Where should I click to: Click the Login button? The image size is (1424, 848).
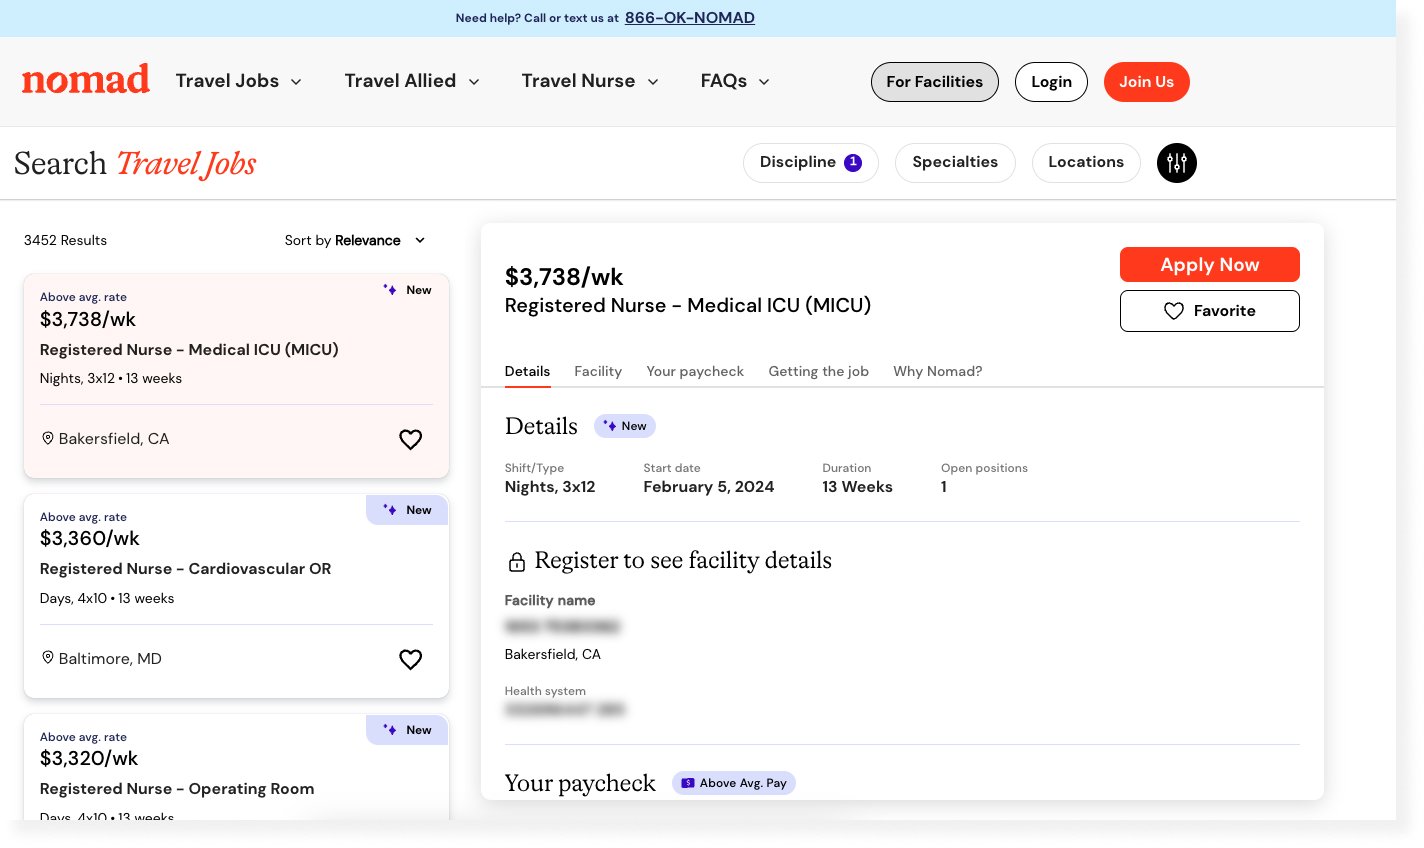[1051, 82]
